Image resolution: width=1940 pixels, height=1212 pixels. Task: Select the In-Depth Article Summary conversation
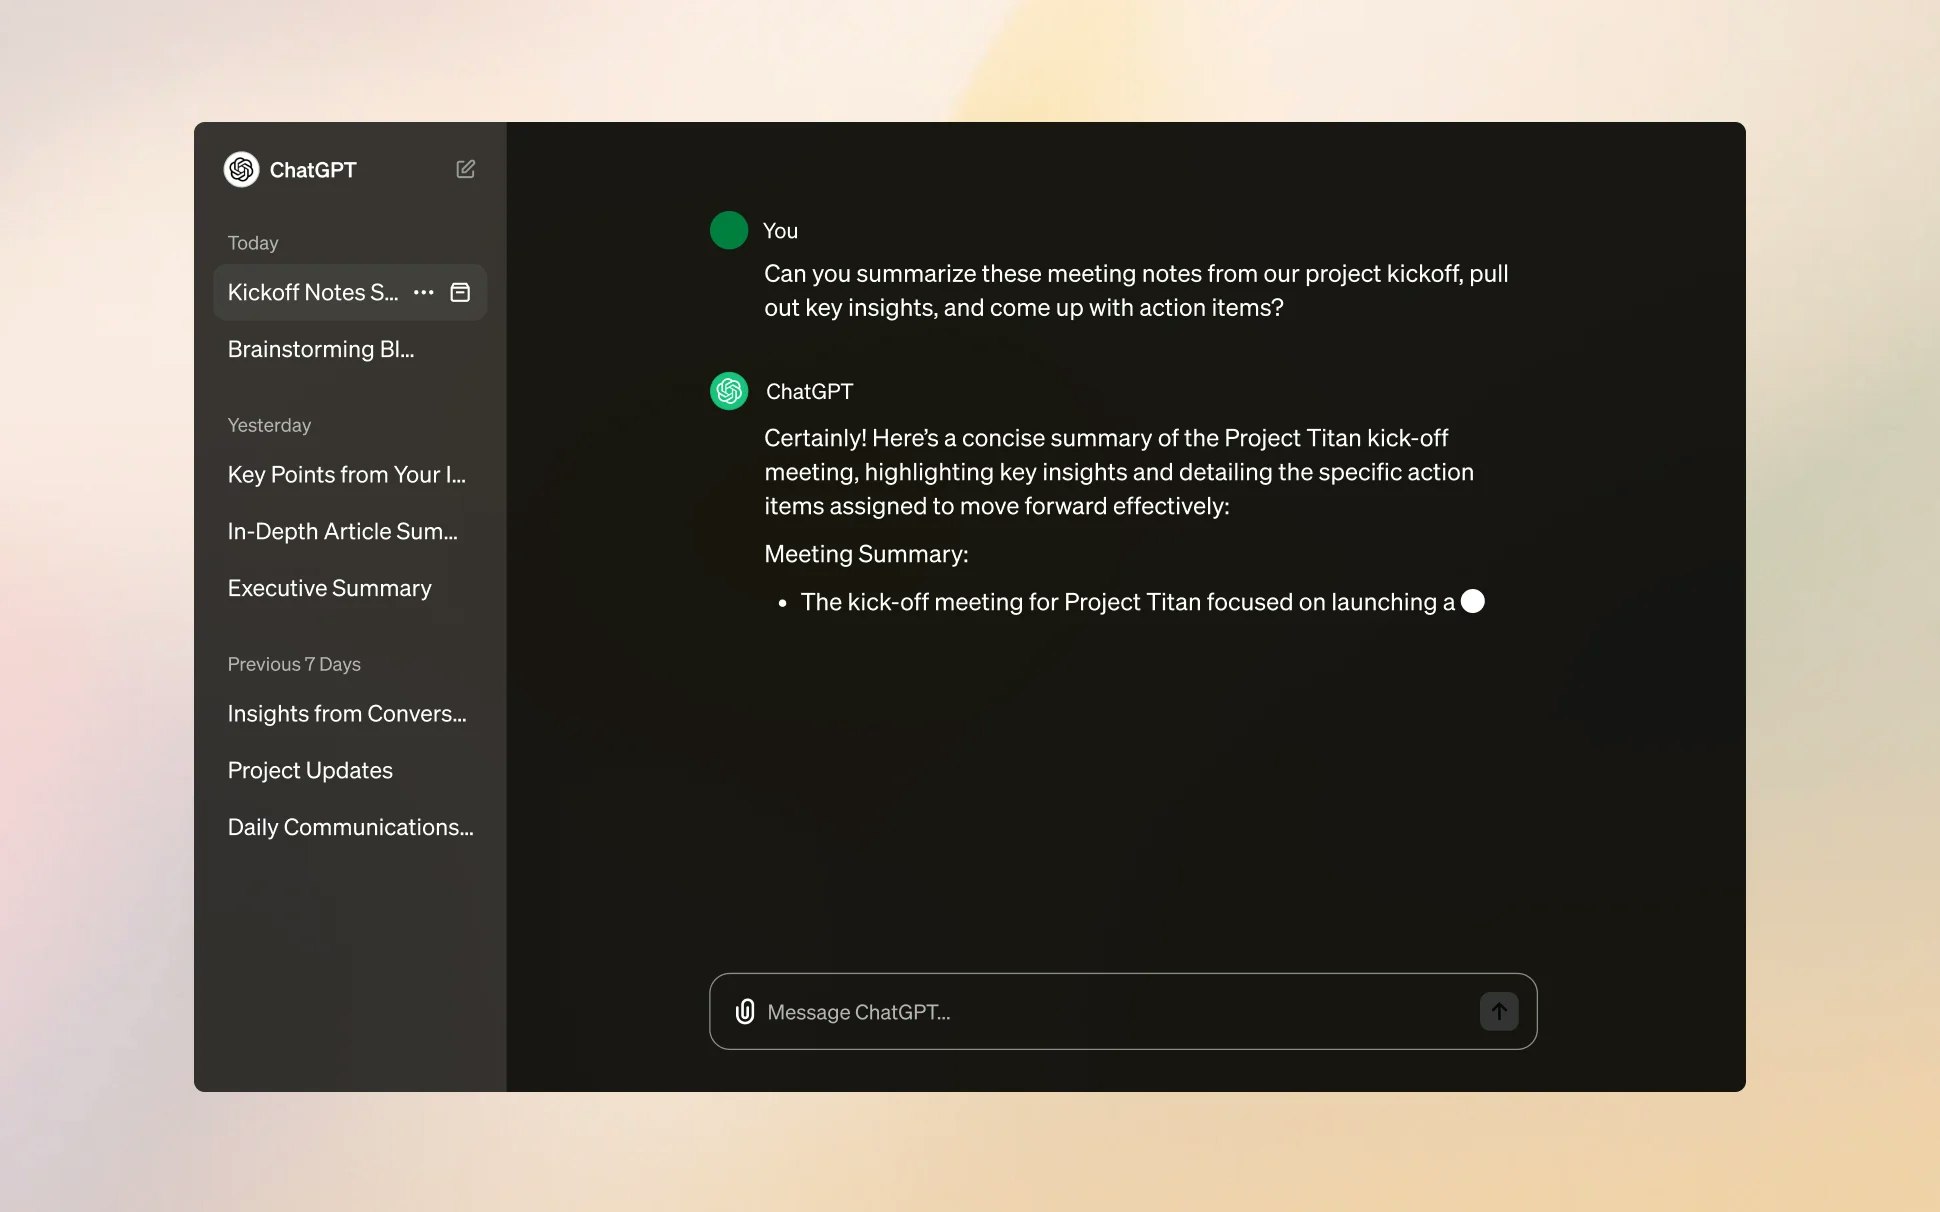342,531
